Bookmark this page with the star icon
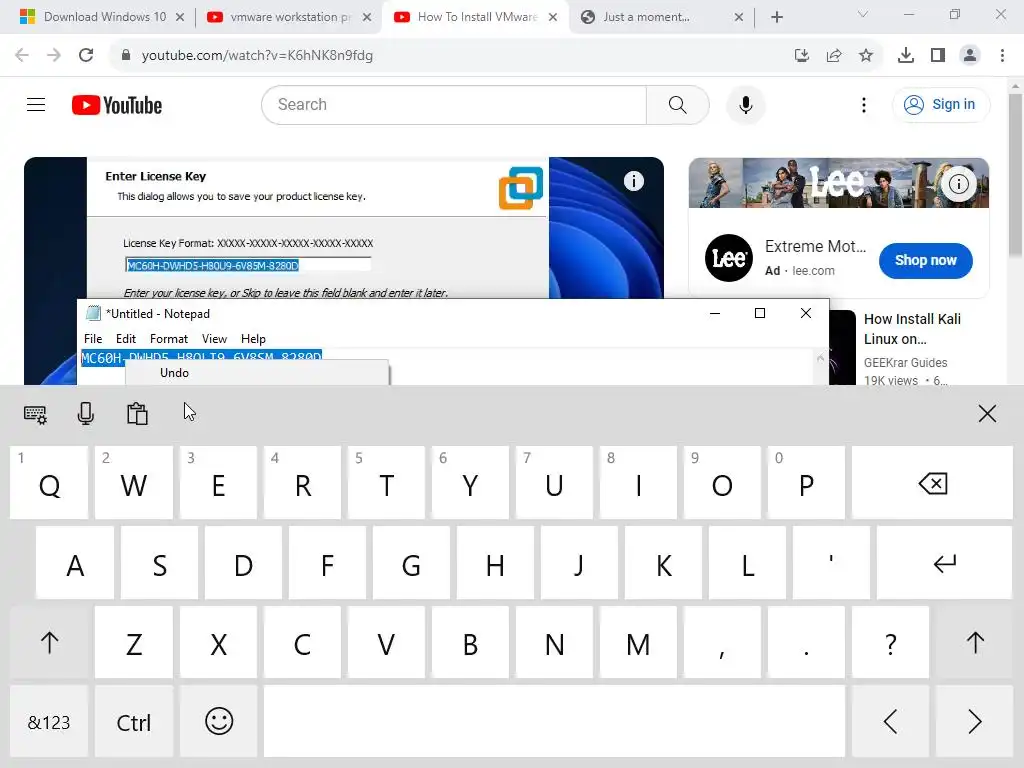Image resolution: width=1024 pixels, height=768 pixels. pyautogui.click(x=866, y=56)
